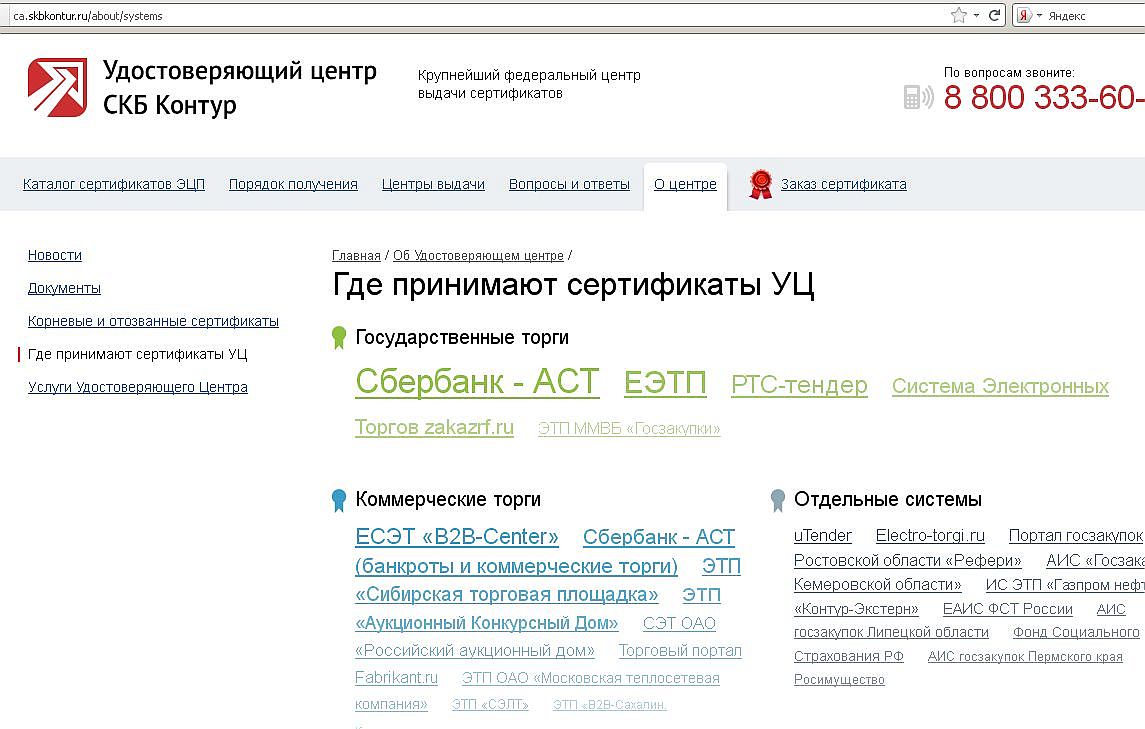Open «Аукционный Конкурсный Дом» link
Image resolution: width=1145 pixels, height=729 pixels.
486,623
